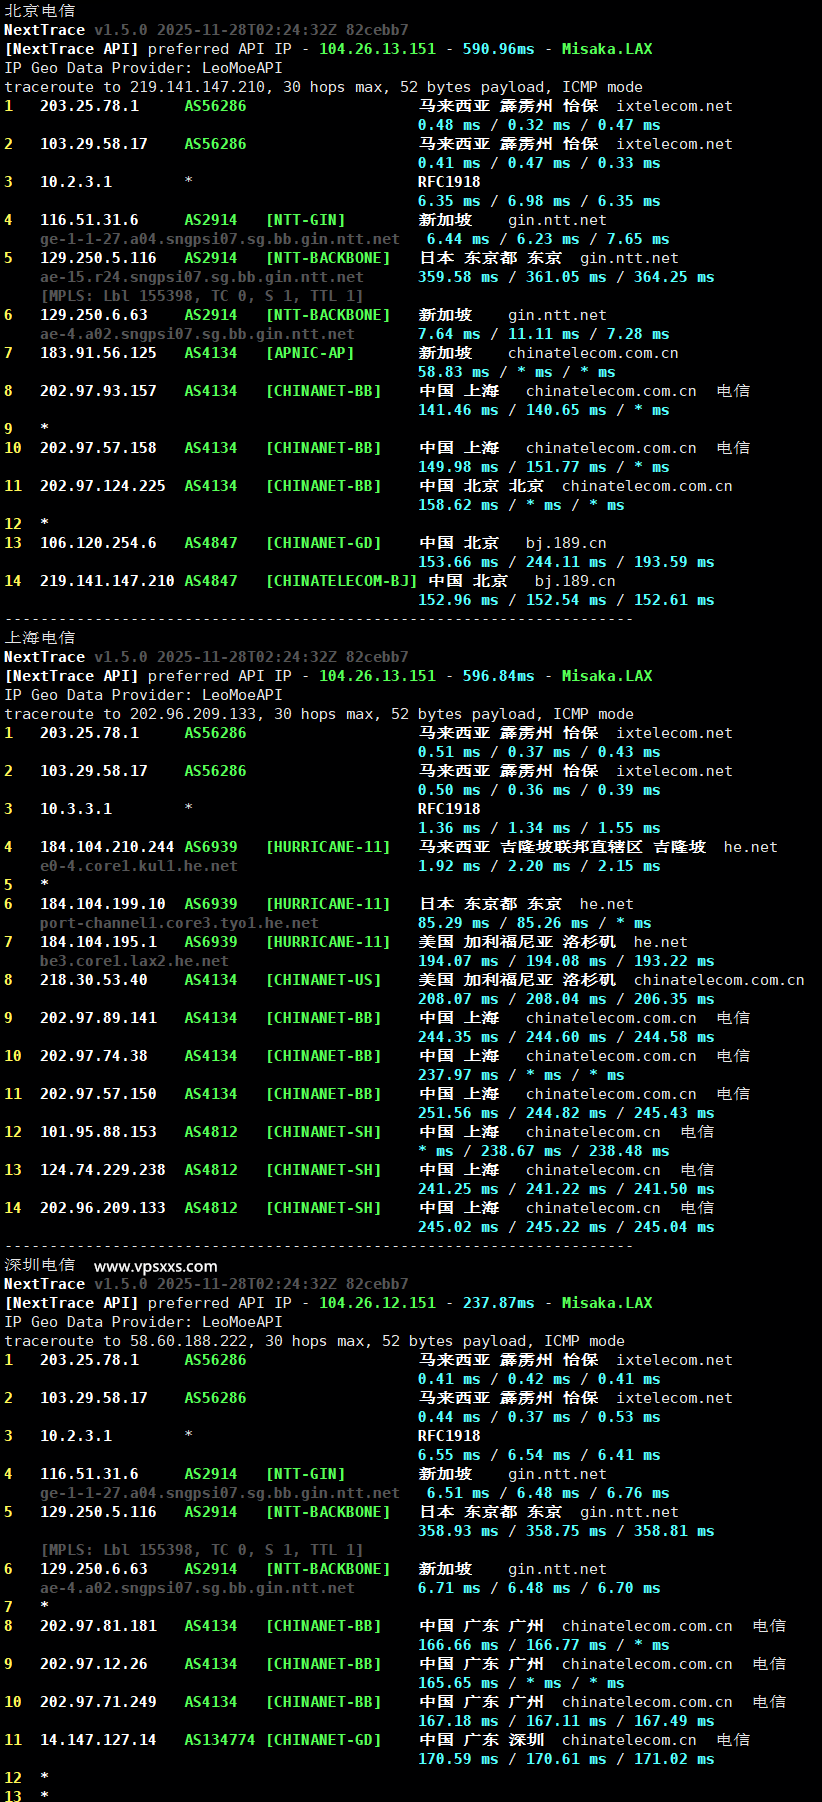Screen dimensions: 822x1802
Task: Click the [APNIC-AP] network tag
Action: point(309,353)
